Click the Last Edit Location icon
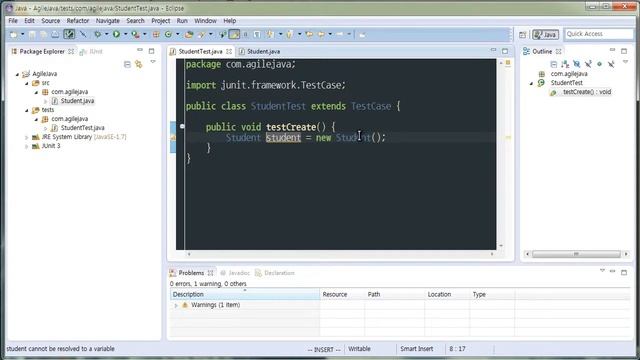This screenshot has height=360, width=640. [x=309, y=34]
